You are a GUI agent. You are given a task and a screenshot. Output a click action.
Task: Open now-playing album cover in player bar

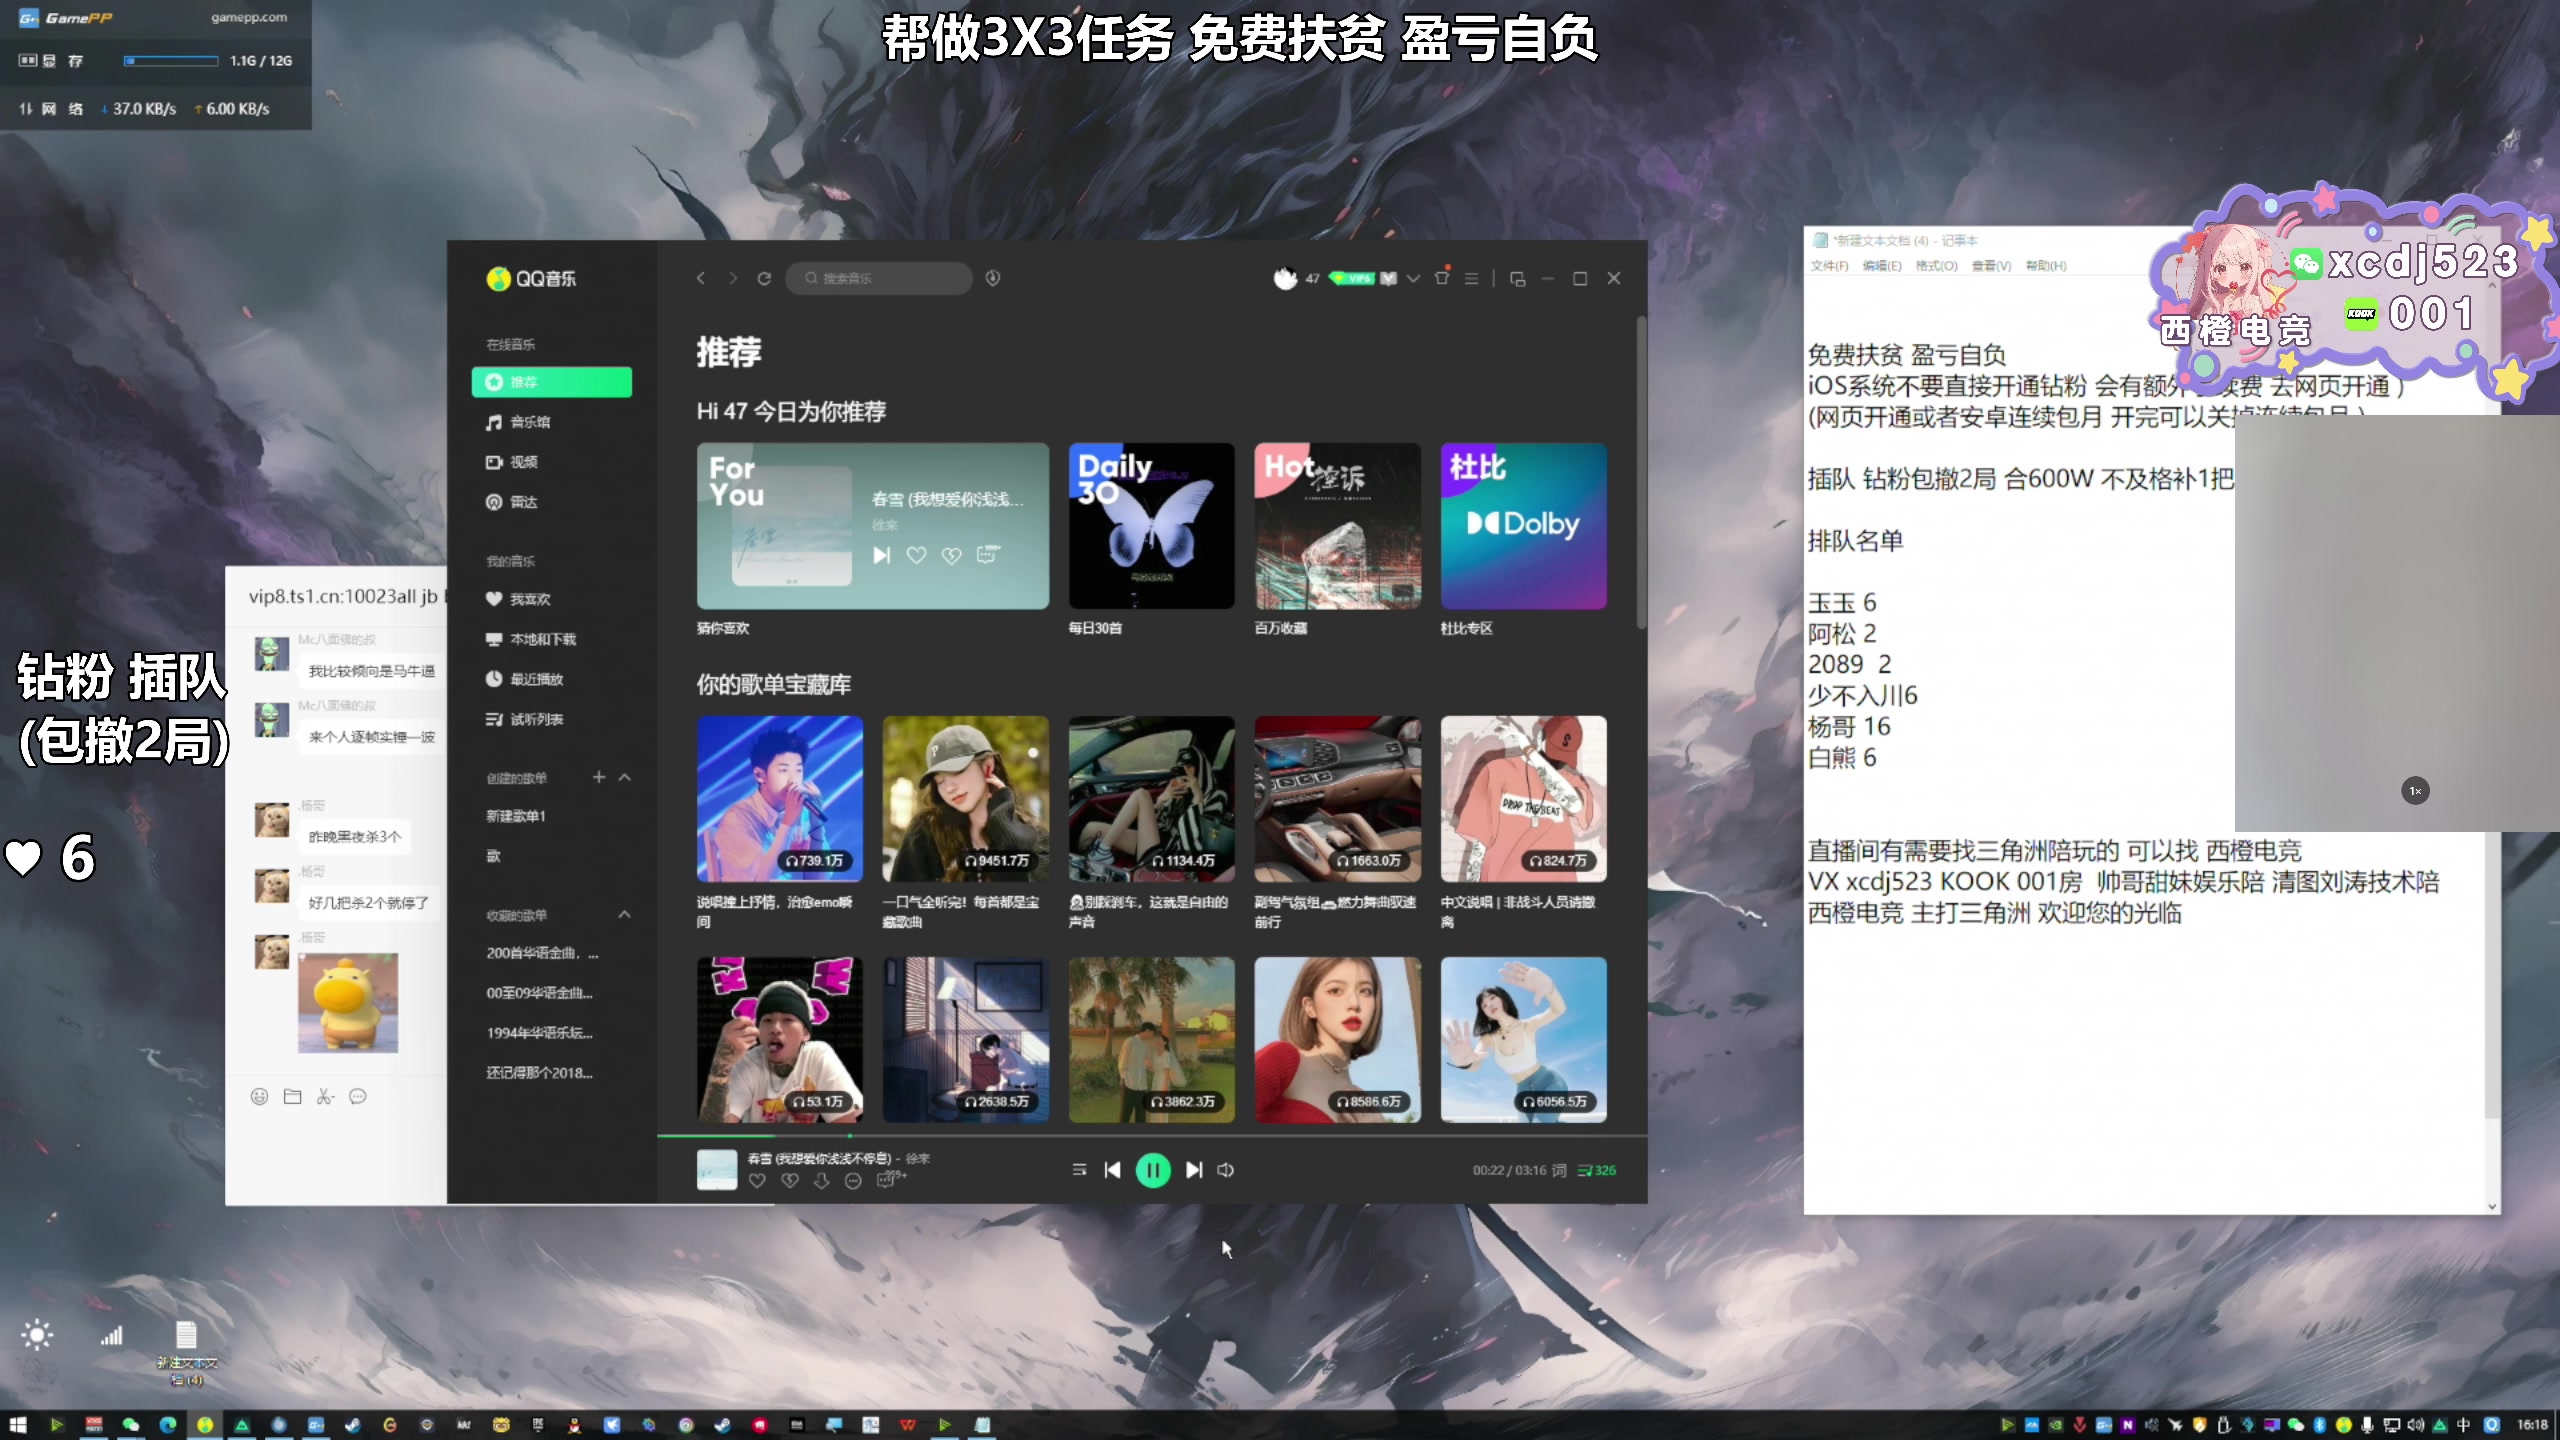pyautogui.click(x=717, y=1170)
